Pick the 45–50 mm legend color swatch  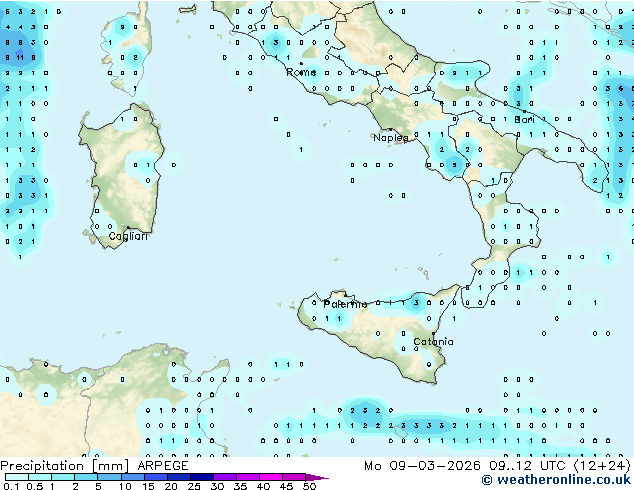294,477
